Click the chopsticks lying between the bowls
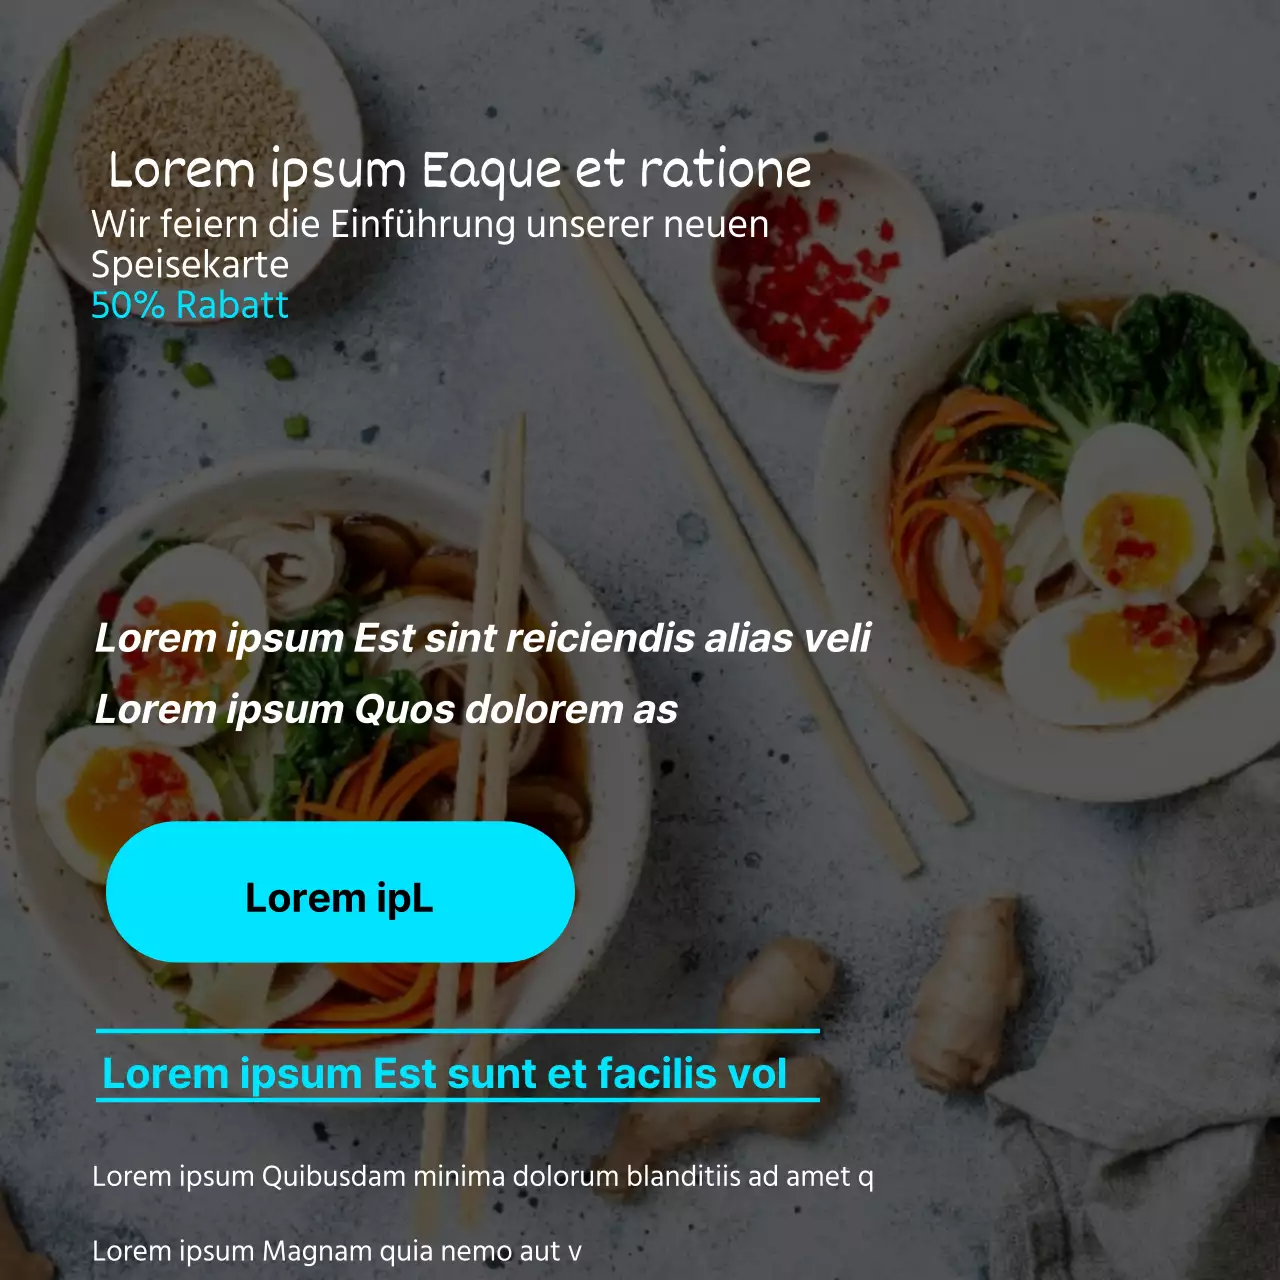This screenshot has width=1280, height=1280. 760,540
